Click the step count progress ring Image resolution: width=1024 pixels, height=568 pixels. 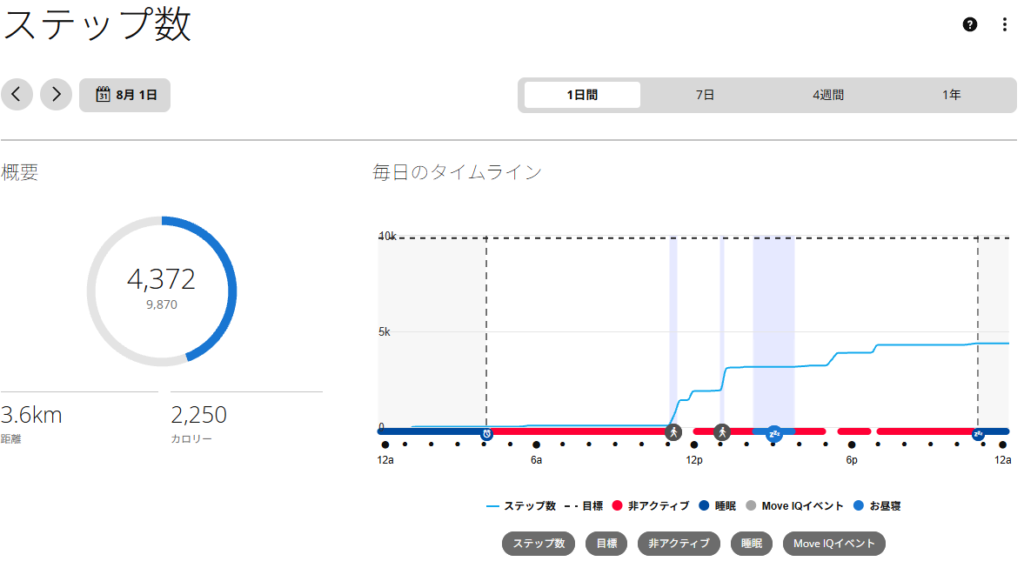pos(162,291)
